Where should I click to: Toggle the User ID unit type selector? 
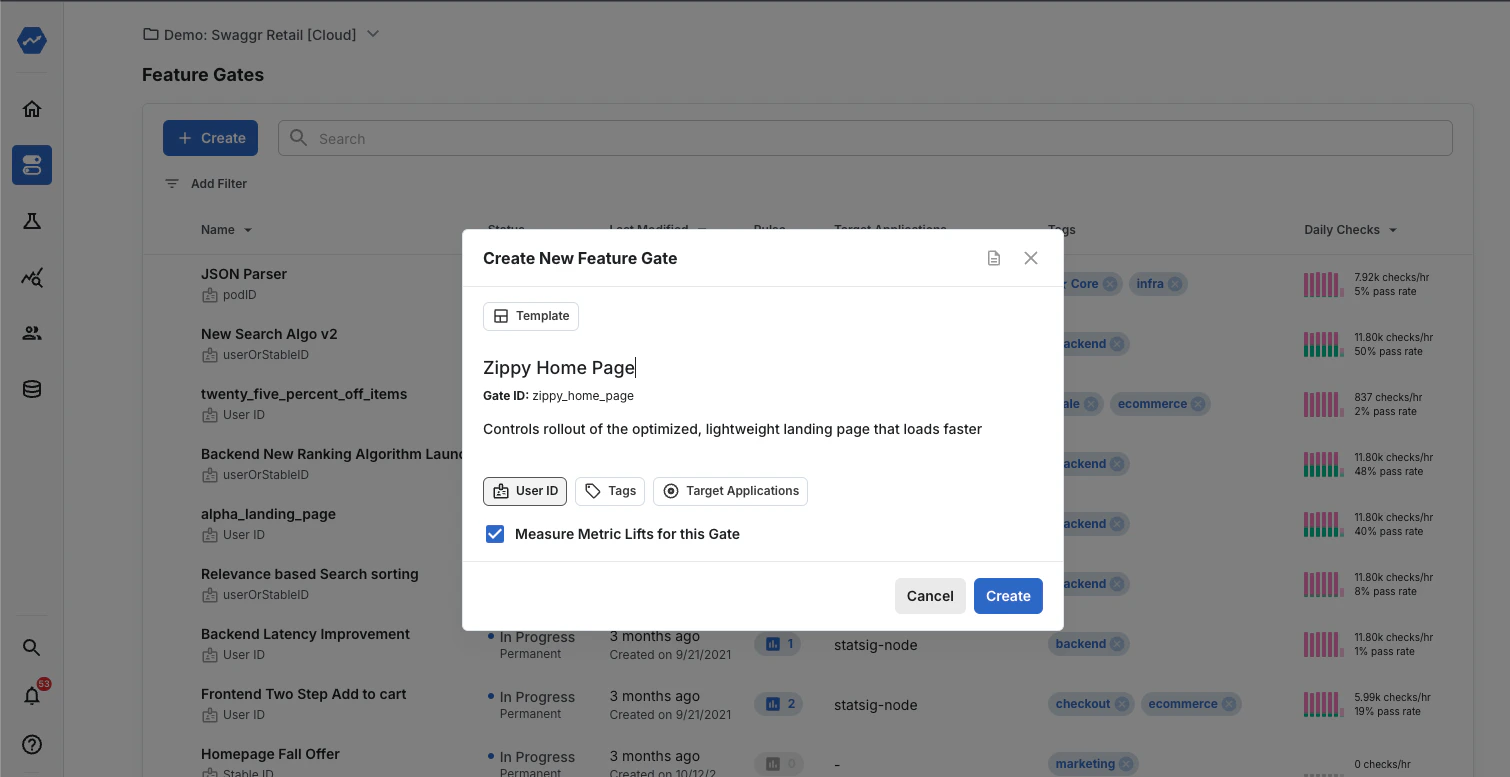(x=524, y=491)
